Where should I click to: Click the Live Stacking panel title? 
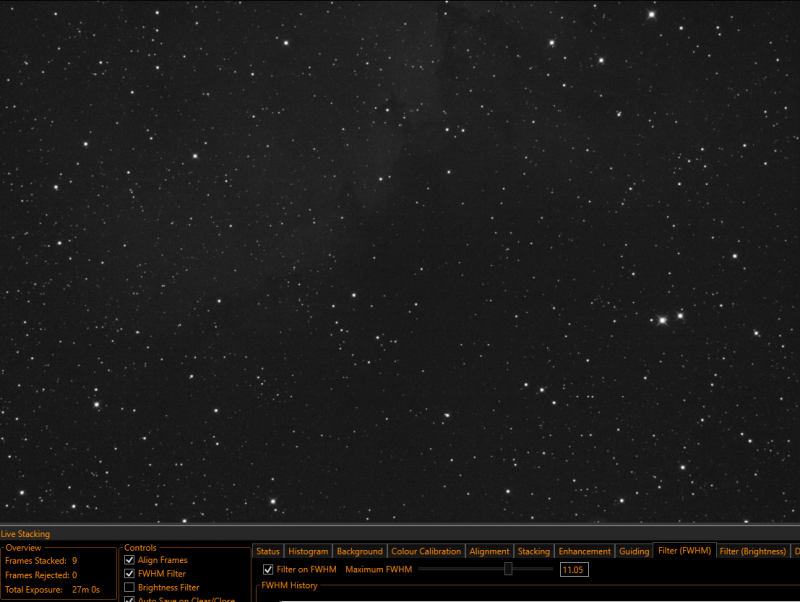[x=26, y=534]
